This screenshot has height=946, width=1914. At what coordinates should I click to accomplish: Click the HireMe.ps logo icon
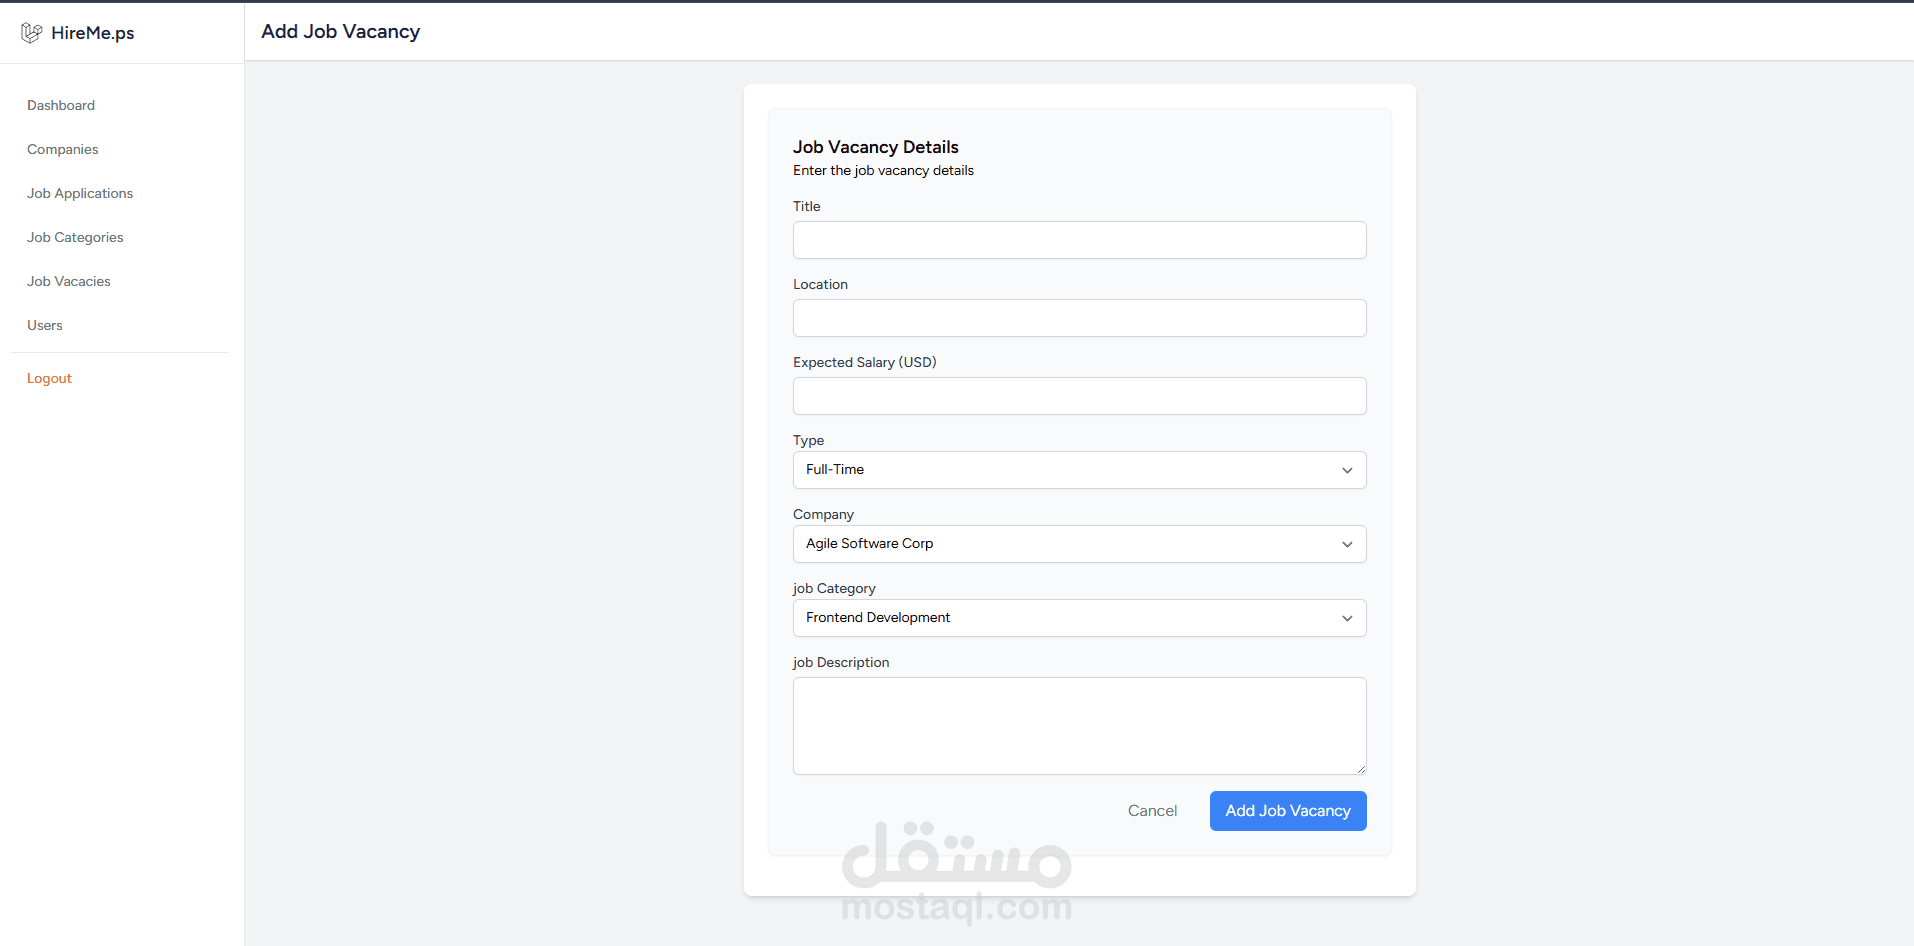click(x=32, y=33)
